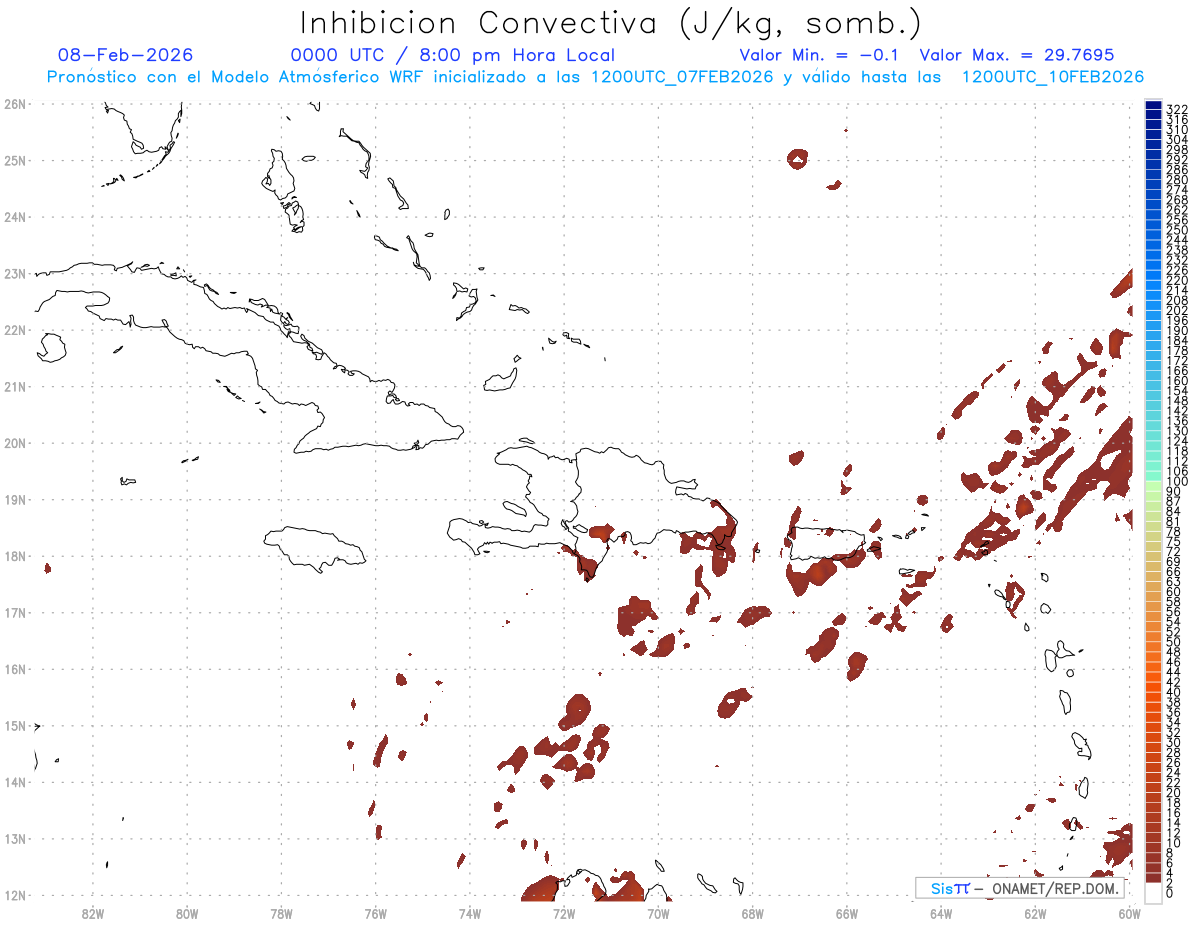The width and height of the screenshot is (1200, 927).
Task: Click the 18N latitude label
Action: pos(14,556)
